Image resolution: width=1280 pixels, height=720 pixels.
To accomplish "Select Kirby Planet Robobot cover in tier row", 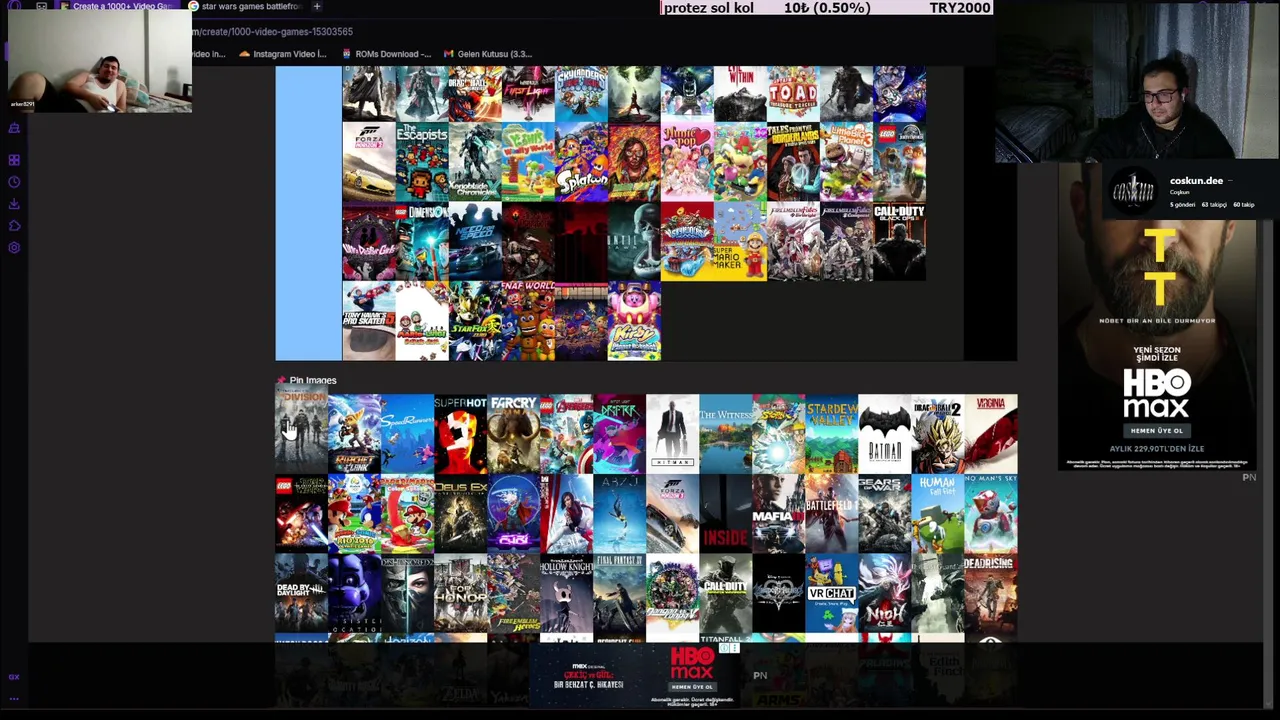I will coord(633,321).
